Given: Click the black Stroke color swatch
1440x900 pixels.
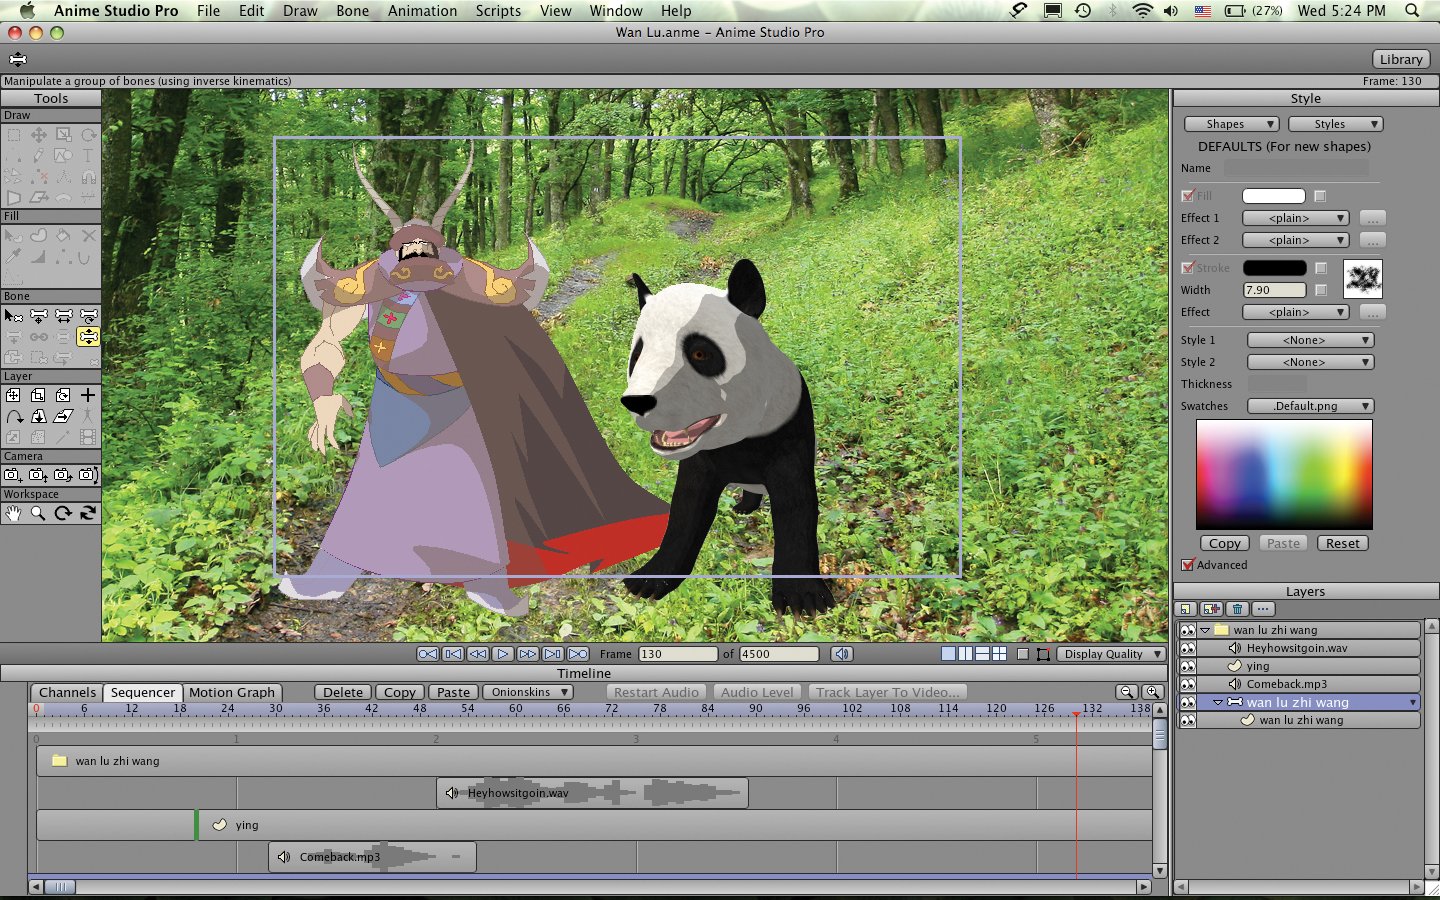Looking at the screenshot, I should pos(1274,268).
